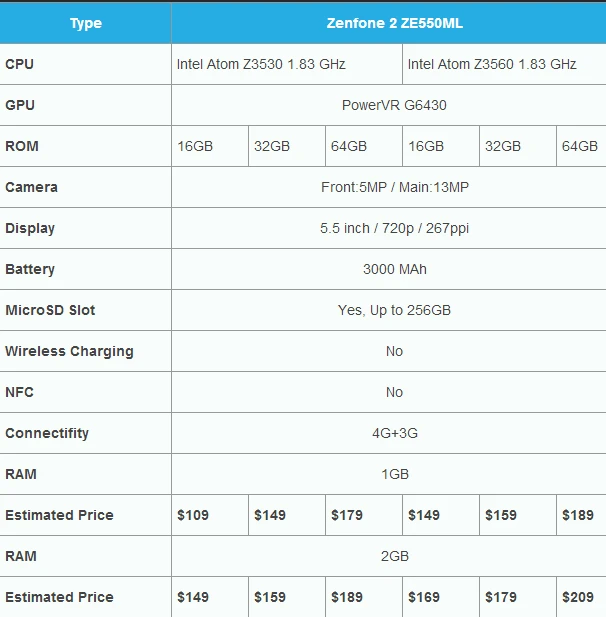
Task: Click the Intel Atom Z3530 1.83 GHz cell
Action: pos(261,64)
